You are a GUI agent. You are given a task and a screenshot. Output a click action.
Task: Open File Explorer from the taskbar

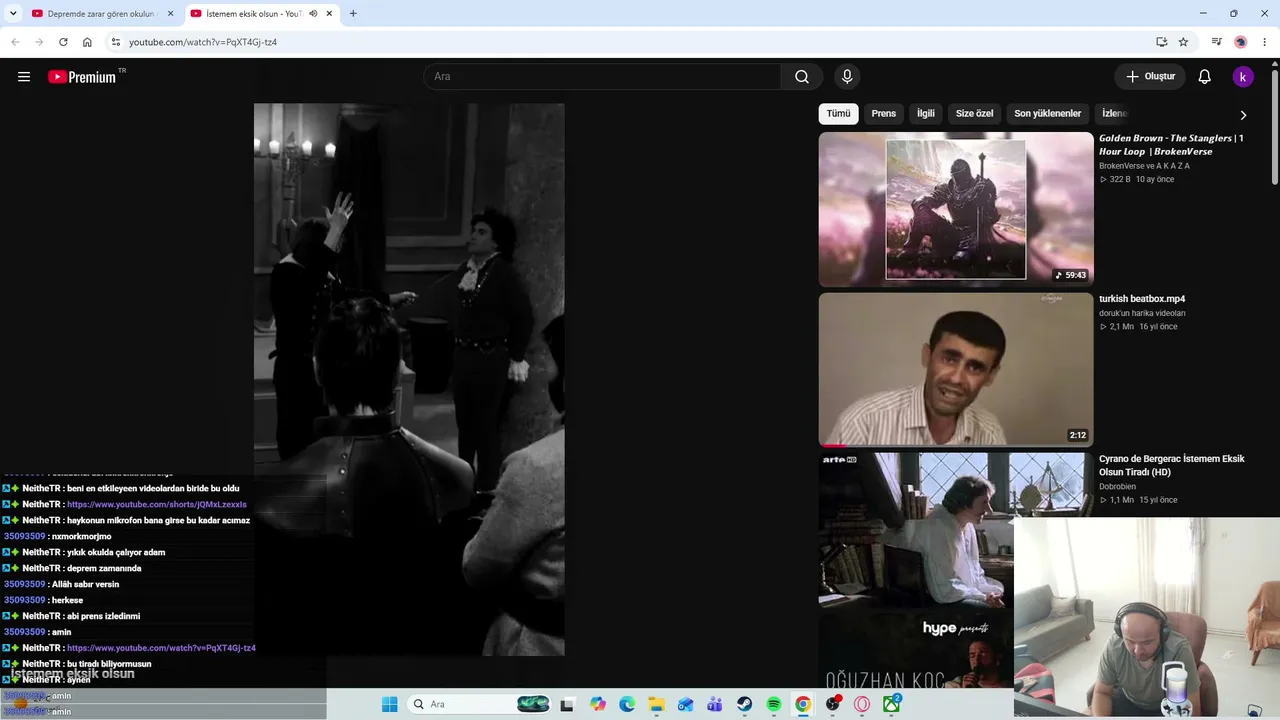pos(656,704)
